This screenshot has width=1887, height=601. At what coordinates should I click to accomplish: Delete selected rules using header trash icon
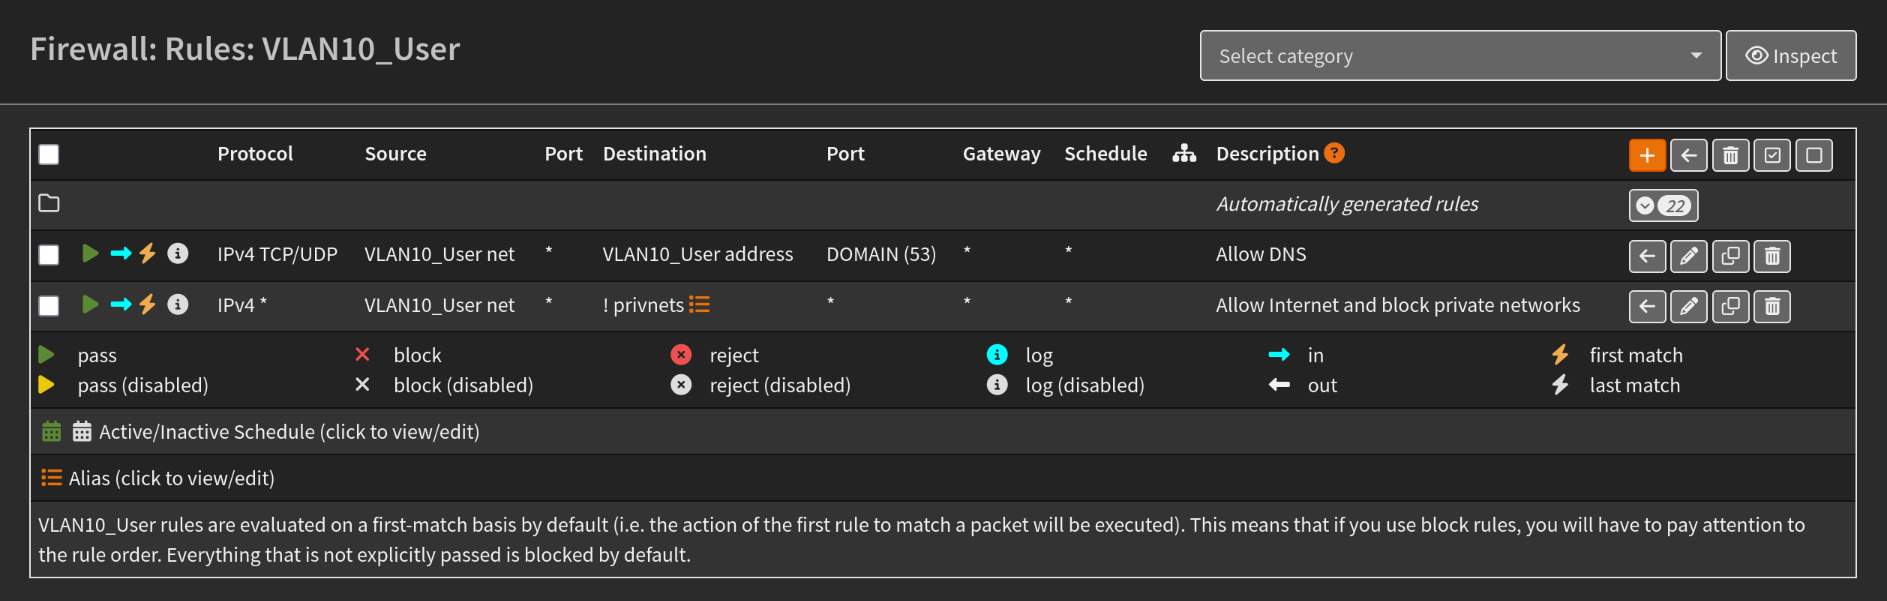pos(1730,156)
